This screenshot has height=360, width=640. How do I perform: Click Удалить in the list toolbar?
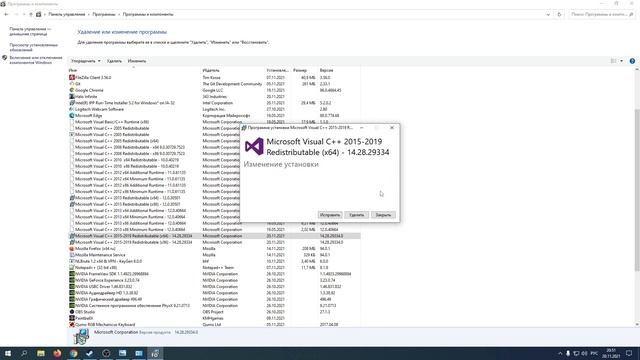pyautogui.click(x=114, y=61)
